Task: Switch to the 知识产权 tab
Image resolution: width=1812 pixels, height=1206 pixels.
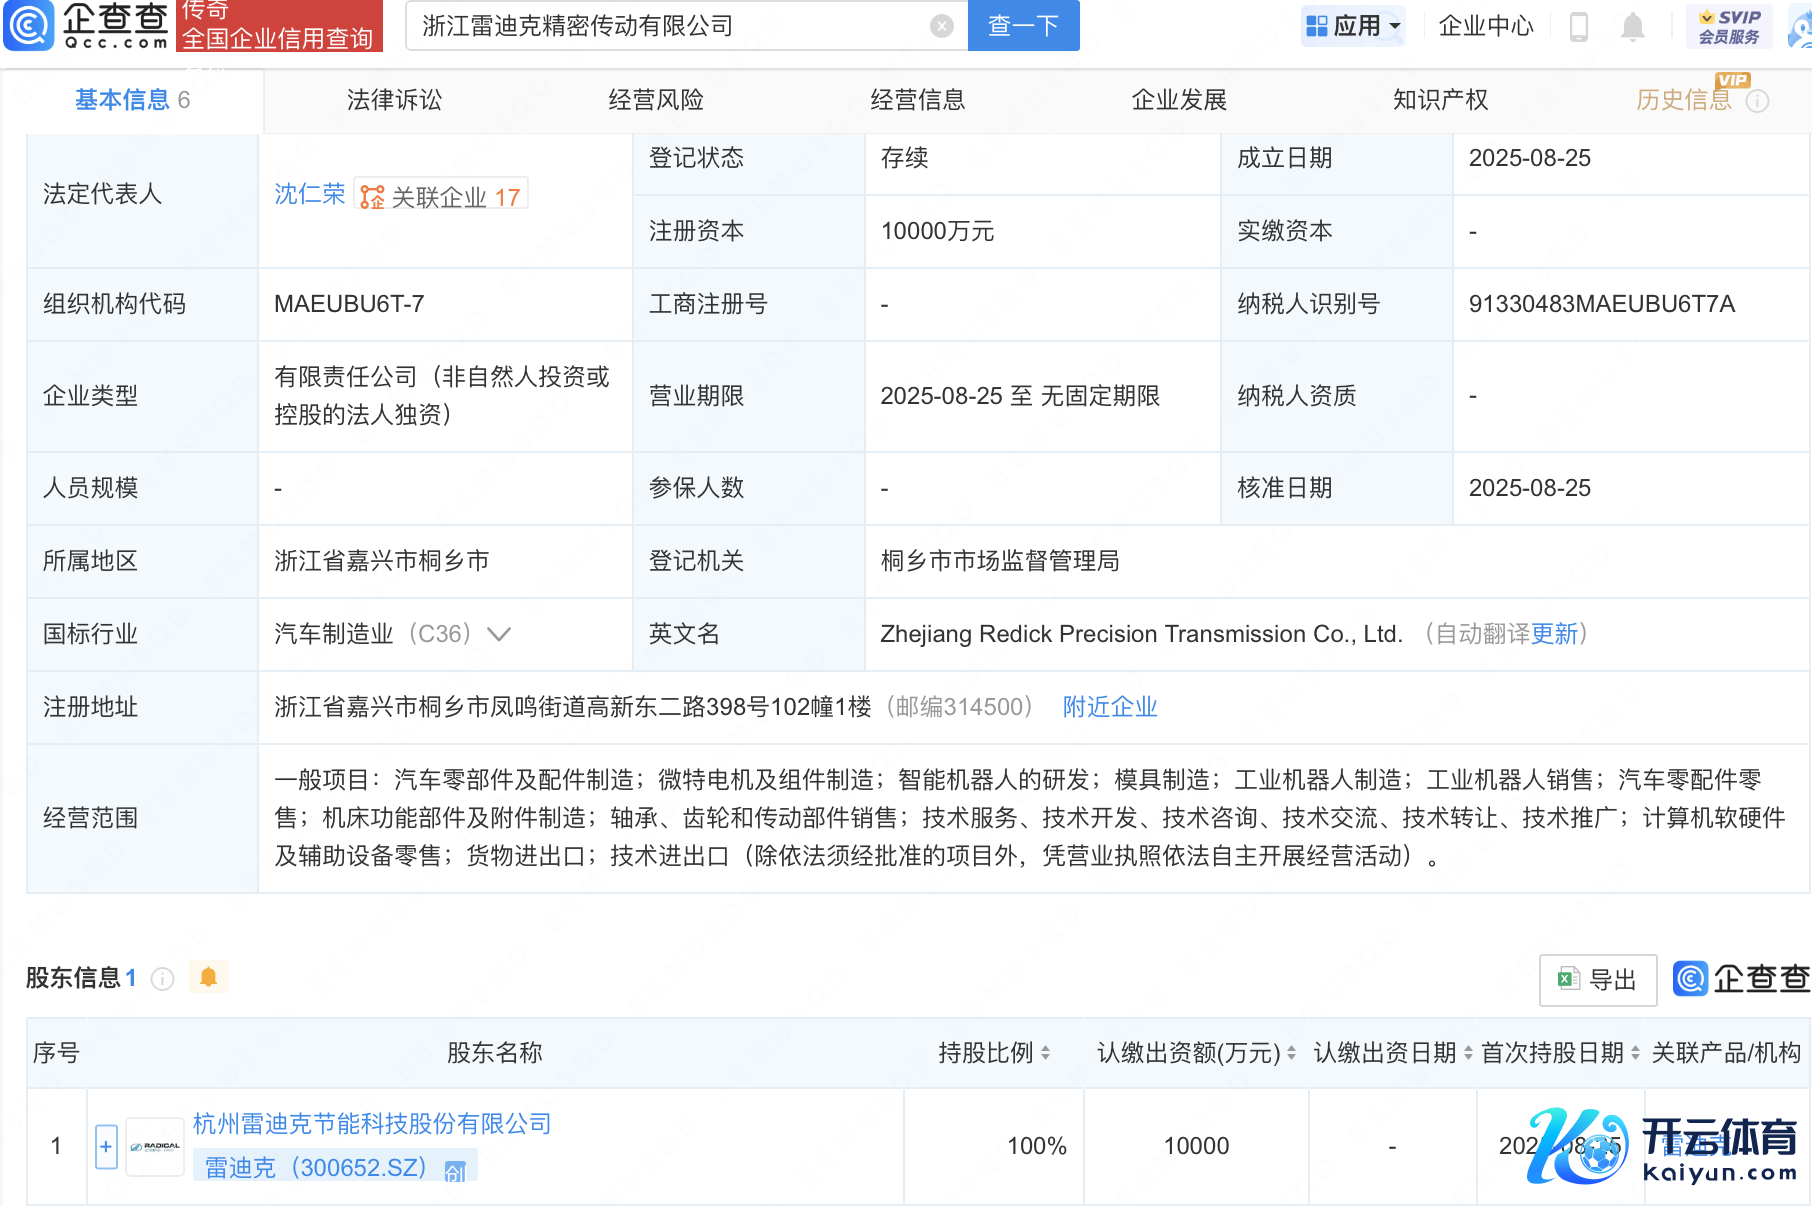Action: pyautogui.click(x=1440, y=100)
